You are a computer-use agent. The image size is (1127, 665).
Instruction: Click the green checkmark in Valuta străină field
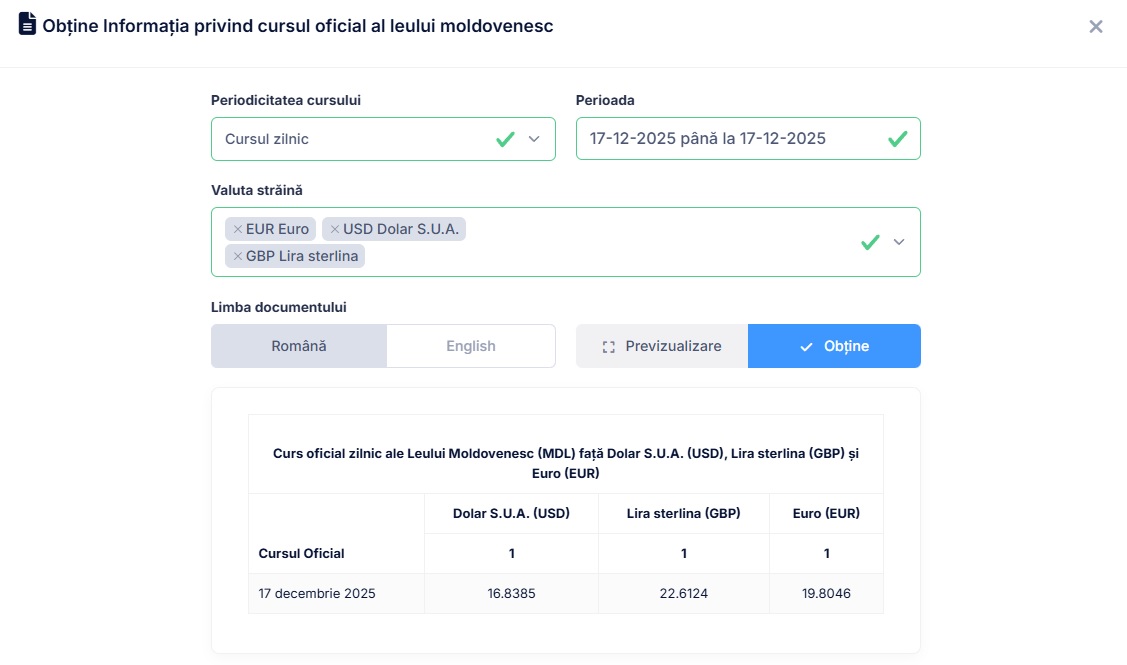[x=870, y=242]
